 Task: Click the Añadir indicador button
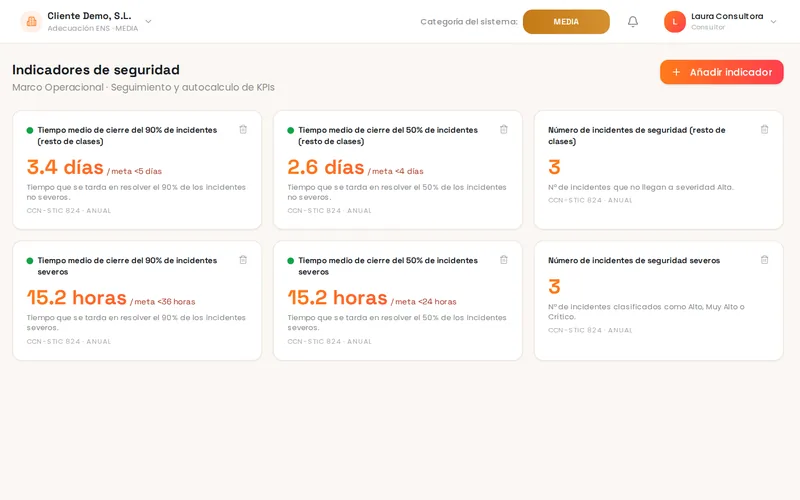pyautogui.click(x=721, y=72)
